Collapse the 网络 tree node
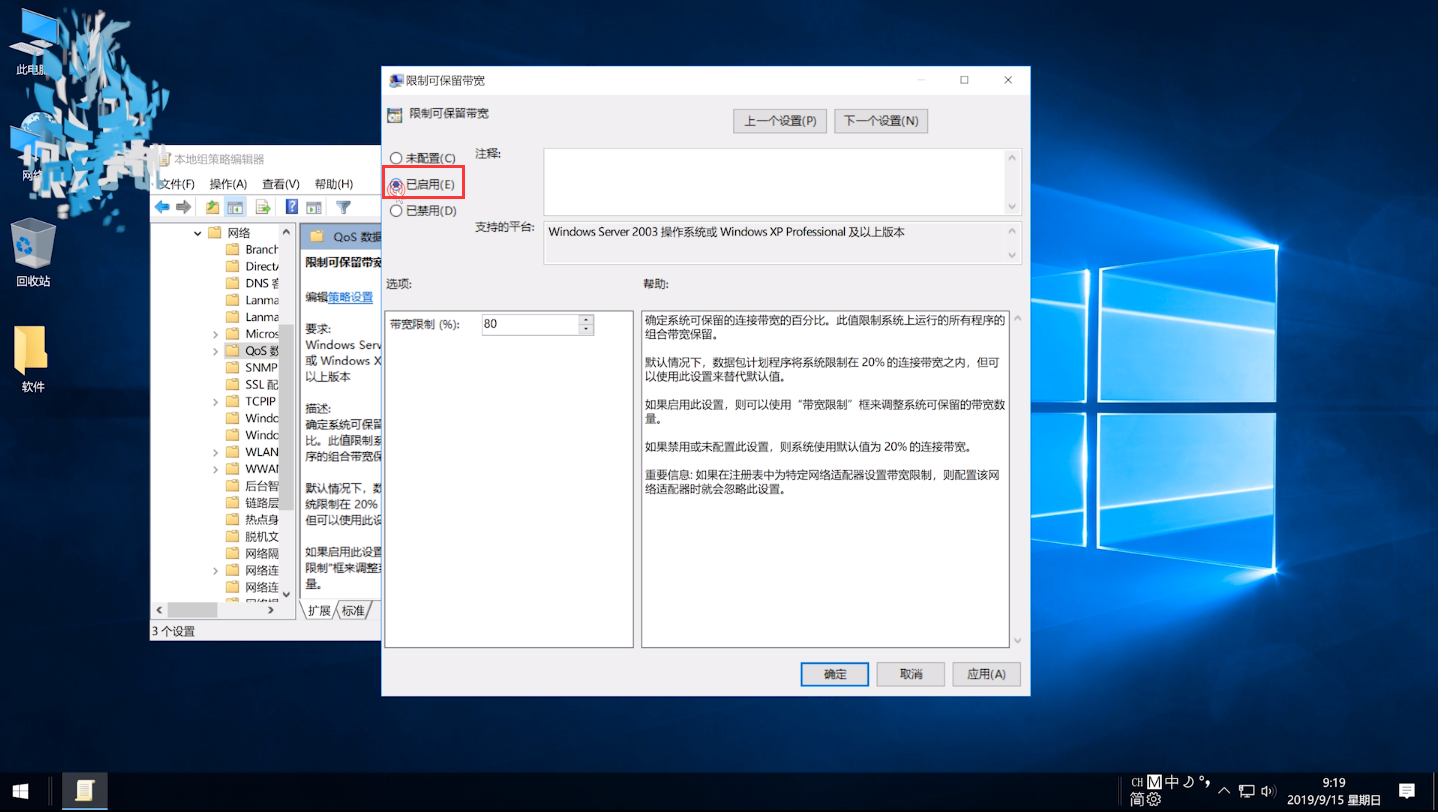The height and width of the screenshot is (812, 1438). click(198, 233)
